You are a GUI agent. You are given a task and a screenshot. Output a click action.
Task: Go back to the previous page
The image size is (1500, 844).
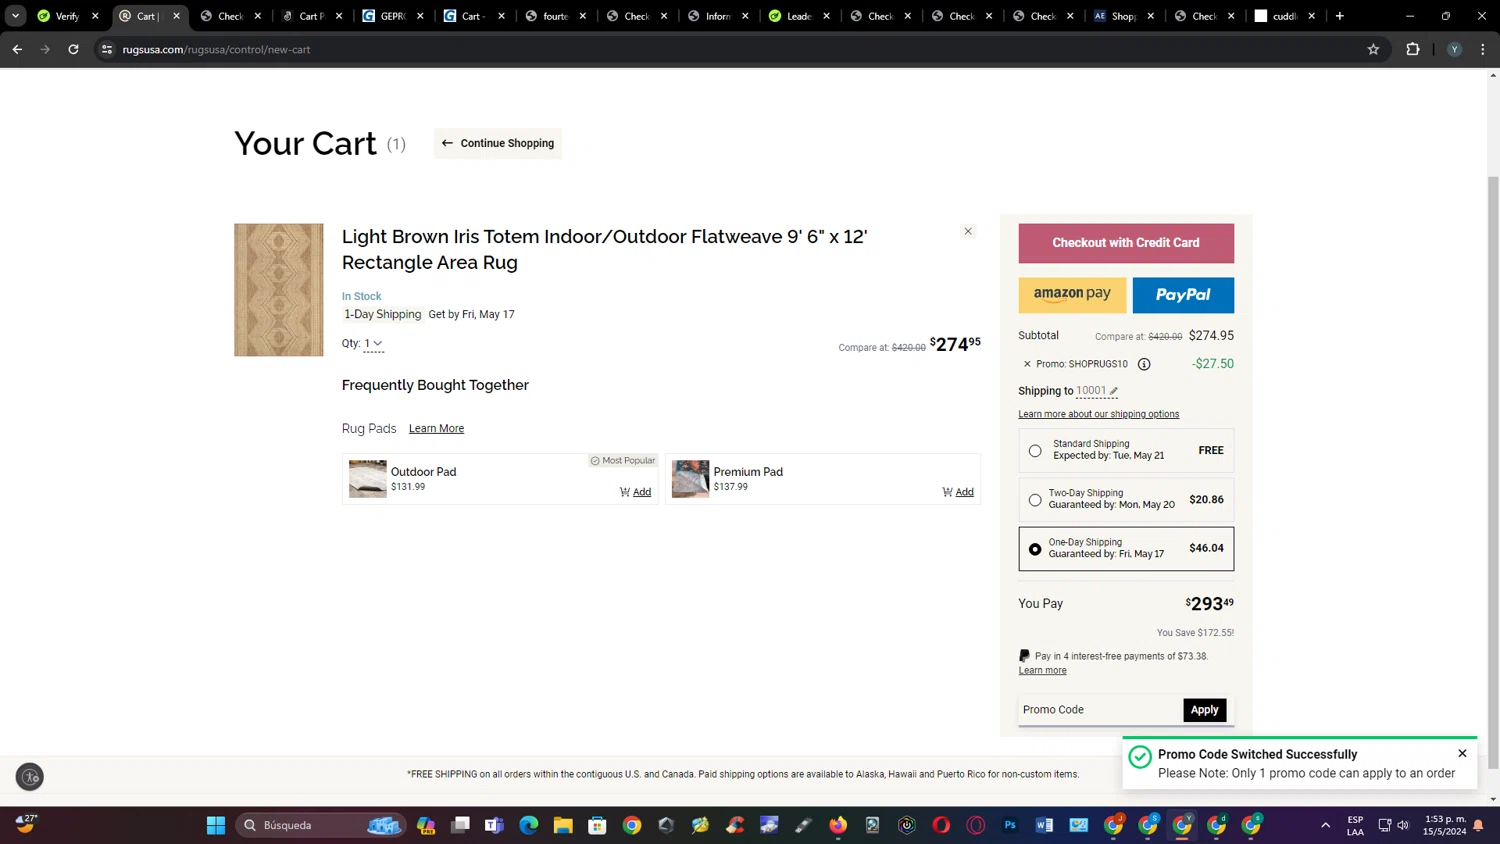coord(17,49)
